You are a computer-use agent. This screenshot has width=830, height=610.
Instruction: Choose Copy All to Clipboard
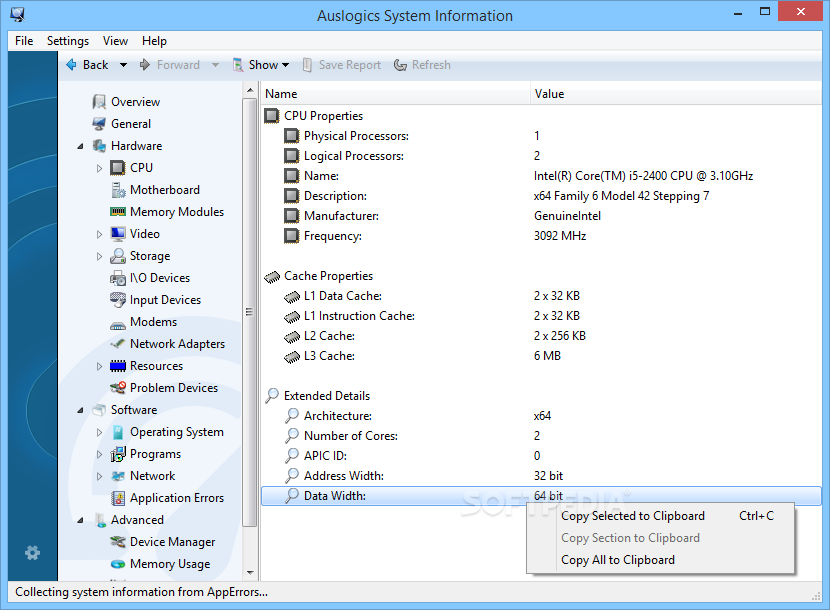coord(661,560)
